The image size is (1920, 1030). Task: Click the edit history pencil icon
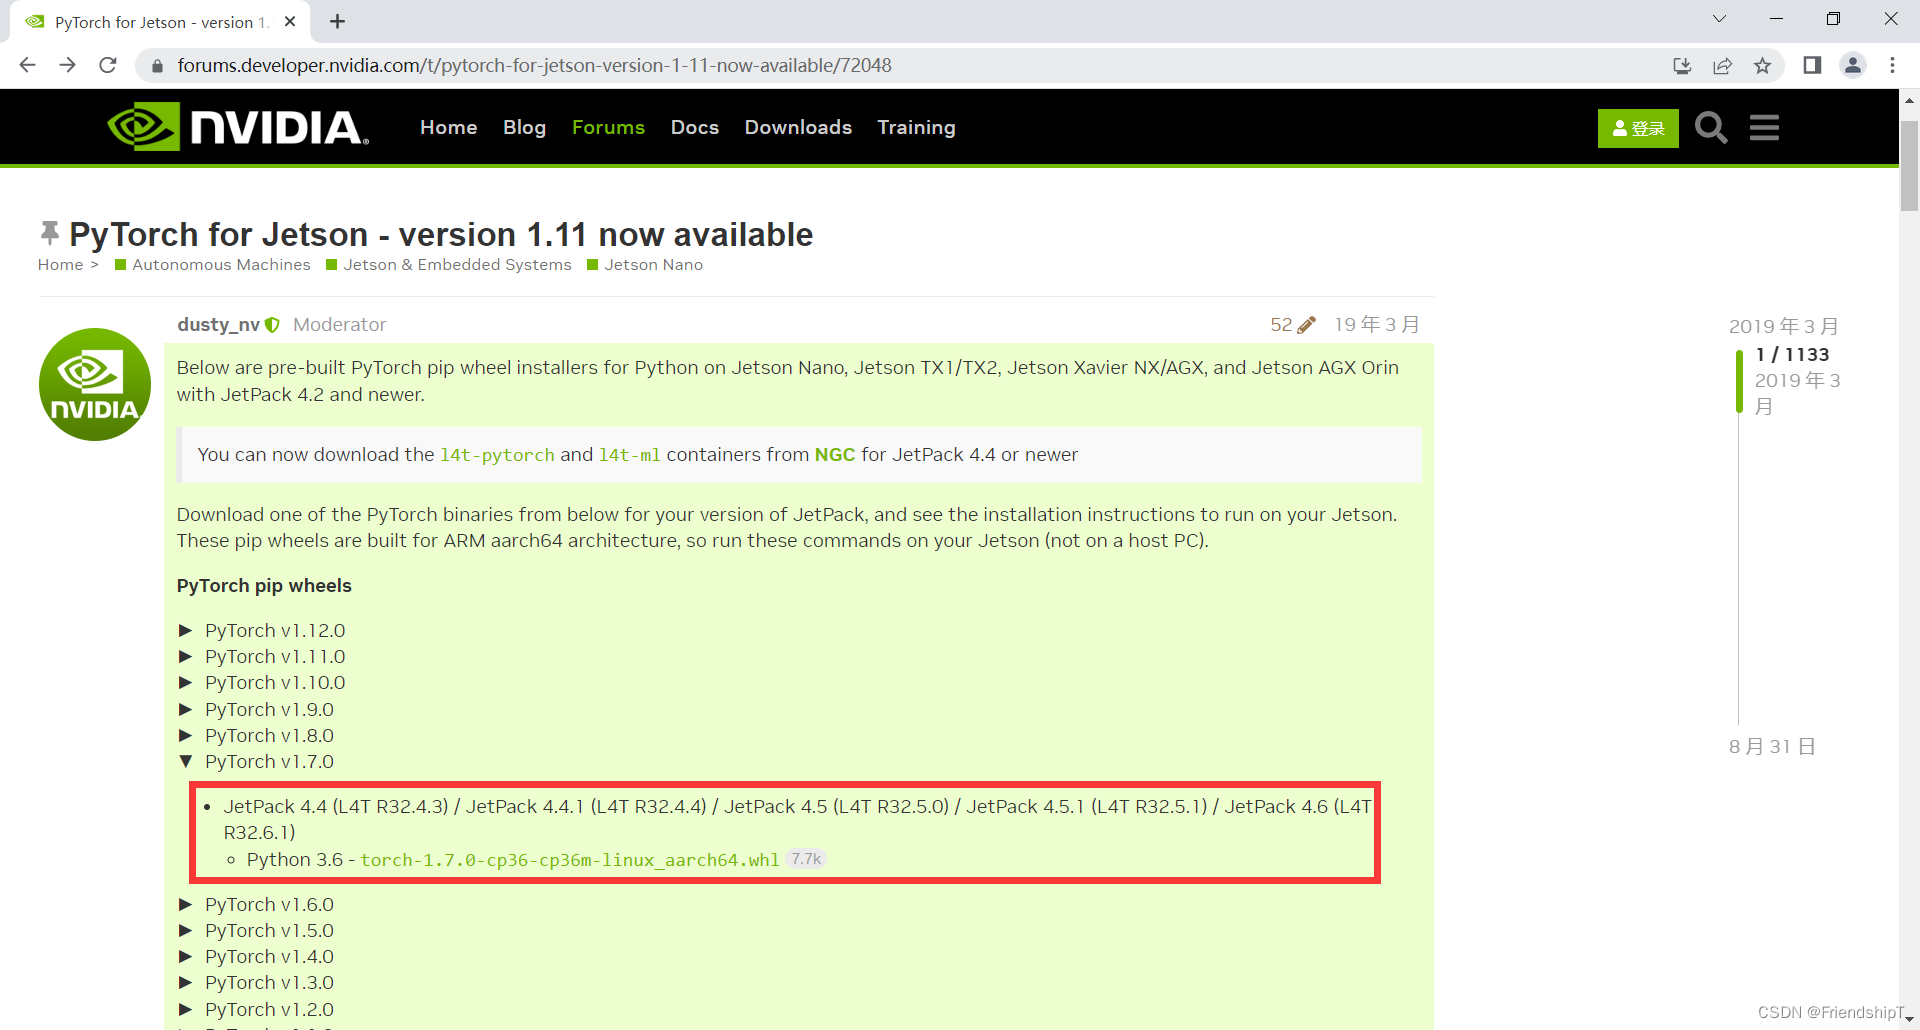point(1306,325)
